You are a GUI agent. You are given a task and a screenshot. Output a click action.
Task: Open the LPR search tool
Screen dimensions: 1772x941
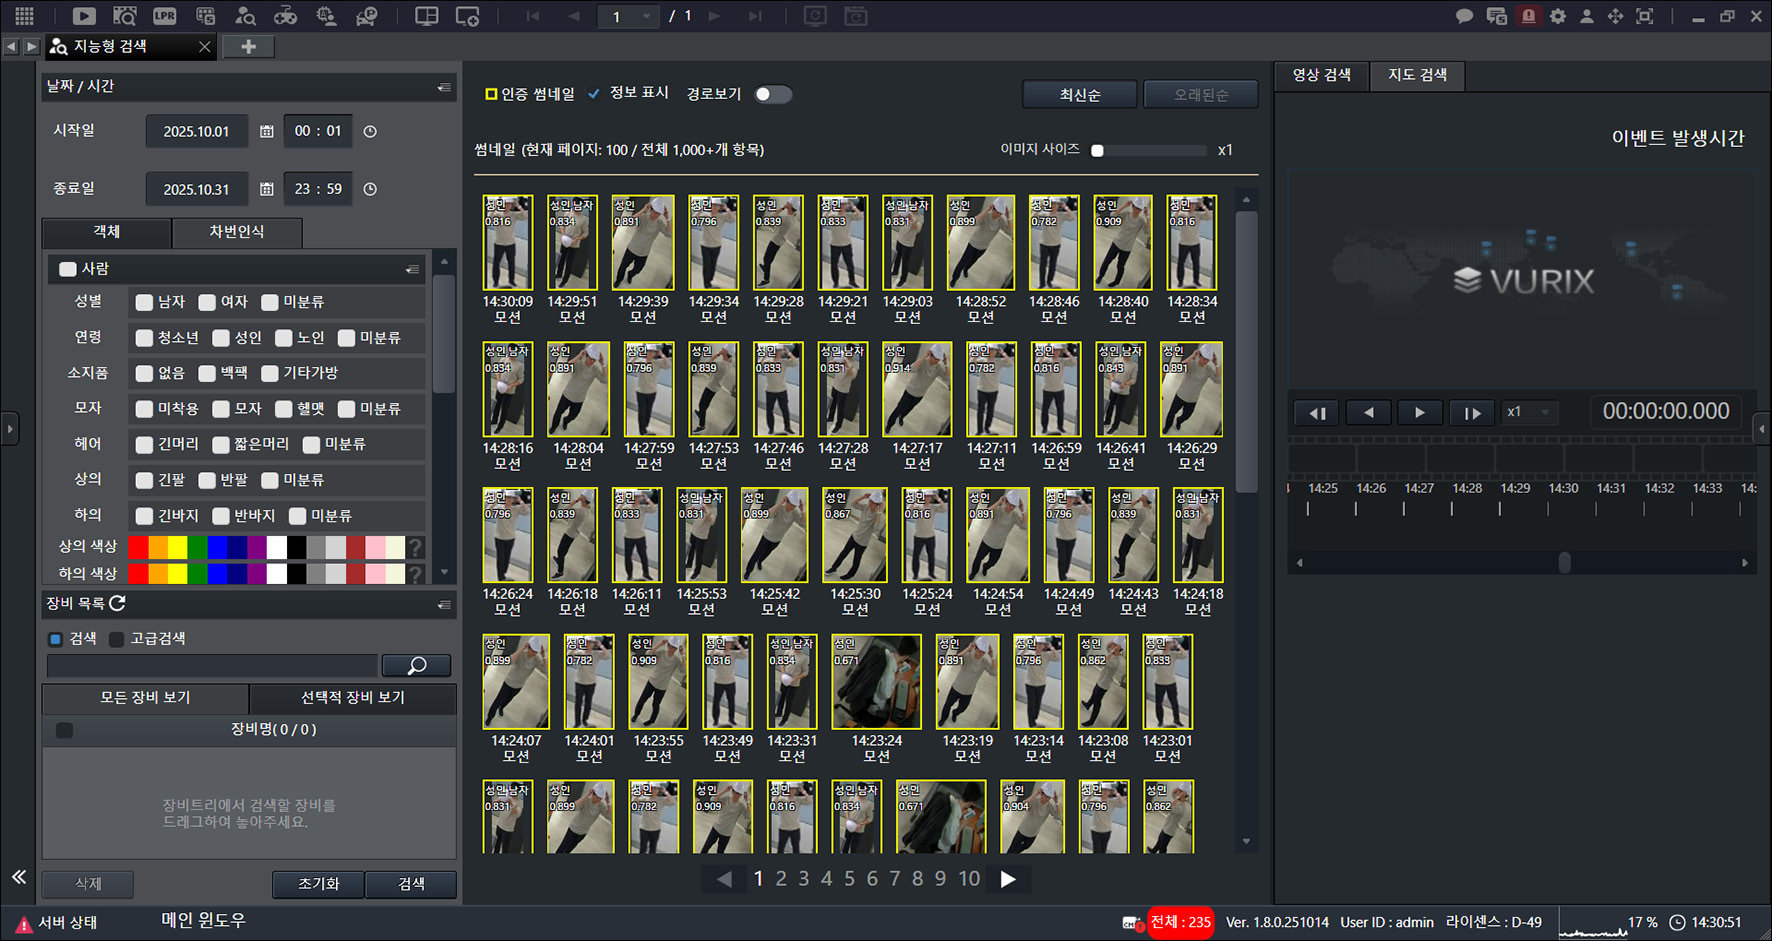164,16
